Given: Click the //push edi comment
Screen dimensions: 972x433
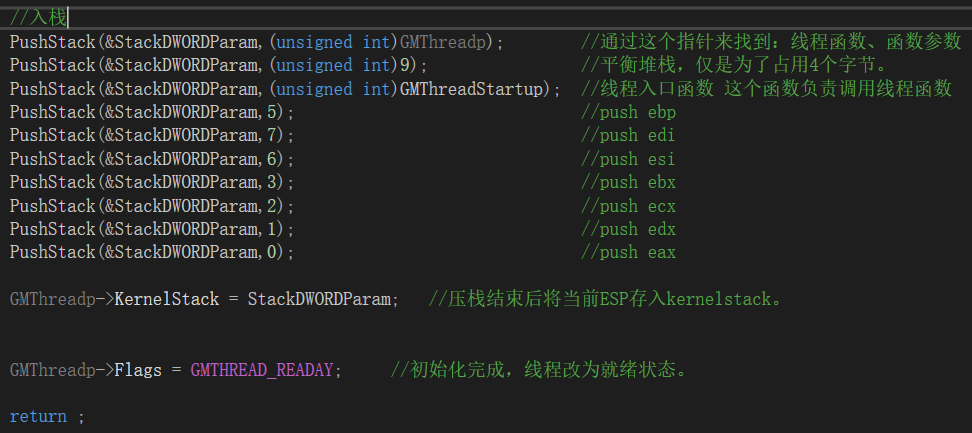Looking at the screenshot, I should pos(628,135).
